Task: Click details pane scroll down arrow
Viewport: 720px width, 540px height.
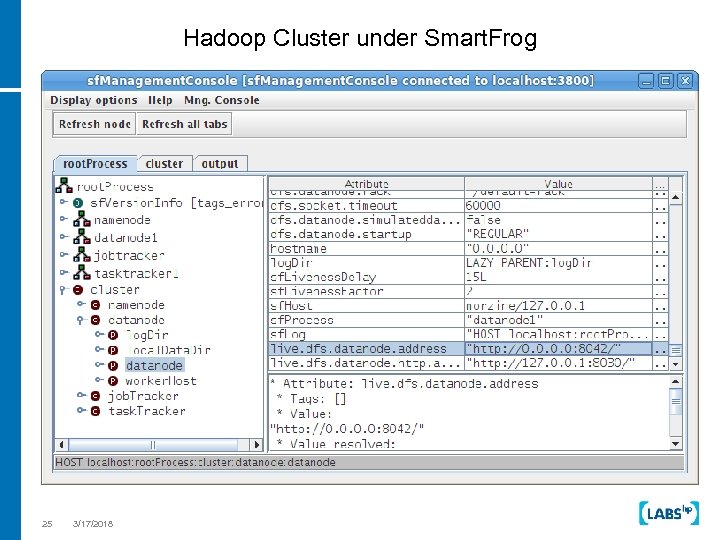Action: point(675,444)
